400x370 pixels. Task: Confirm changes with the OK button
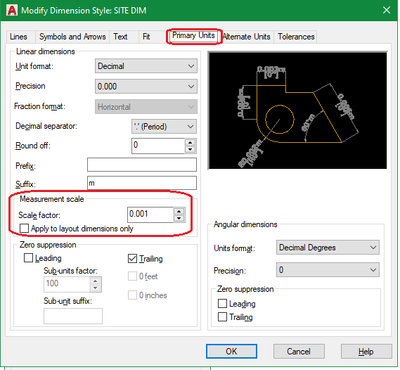[x=231, y=351]
